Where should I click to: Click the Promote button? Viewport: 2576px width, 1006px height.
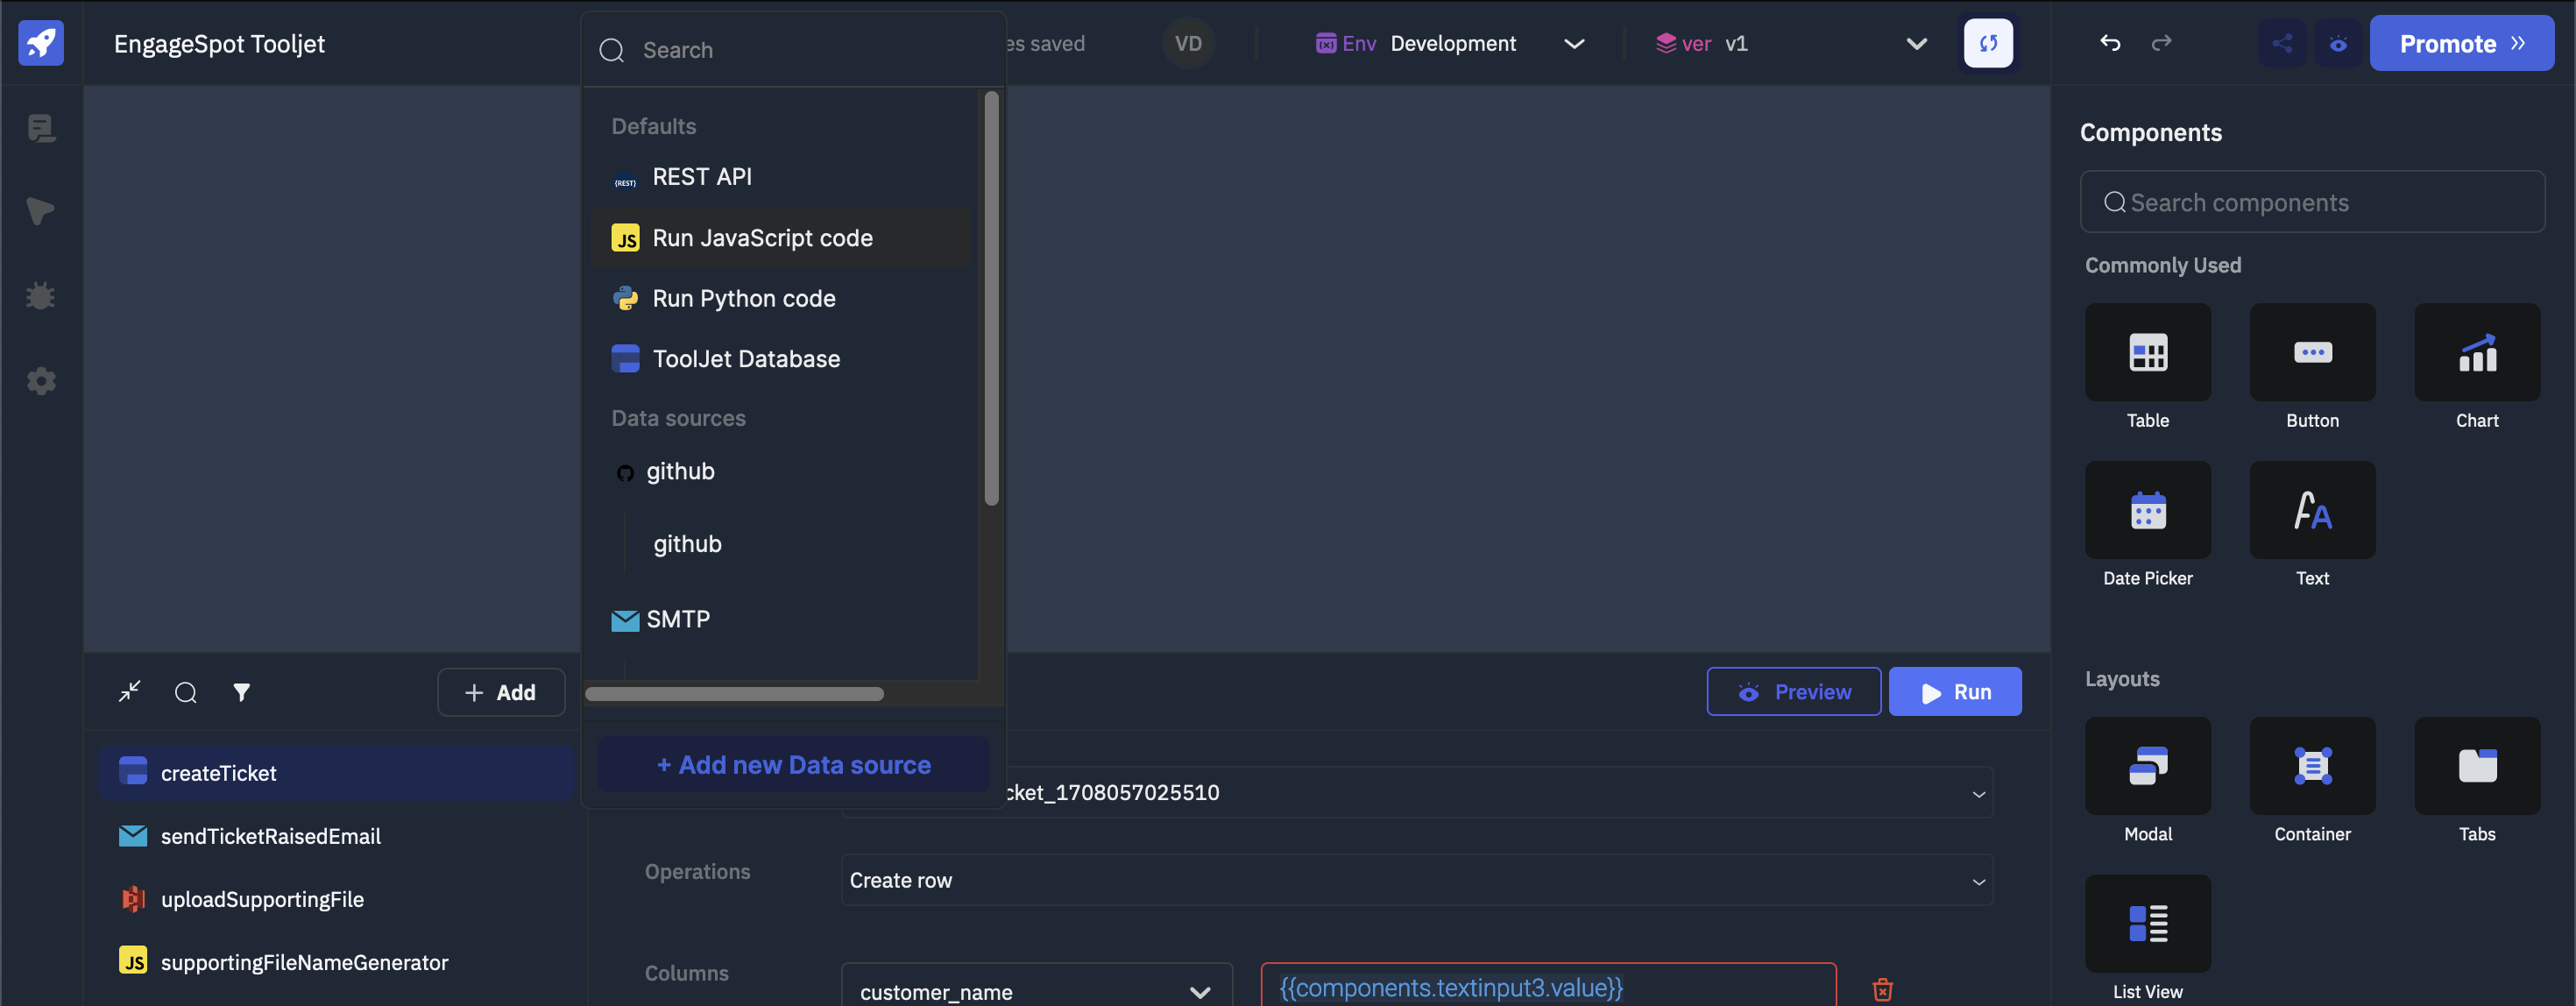click(x=2462, y=43)
